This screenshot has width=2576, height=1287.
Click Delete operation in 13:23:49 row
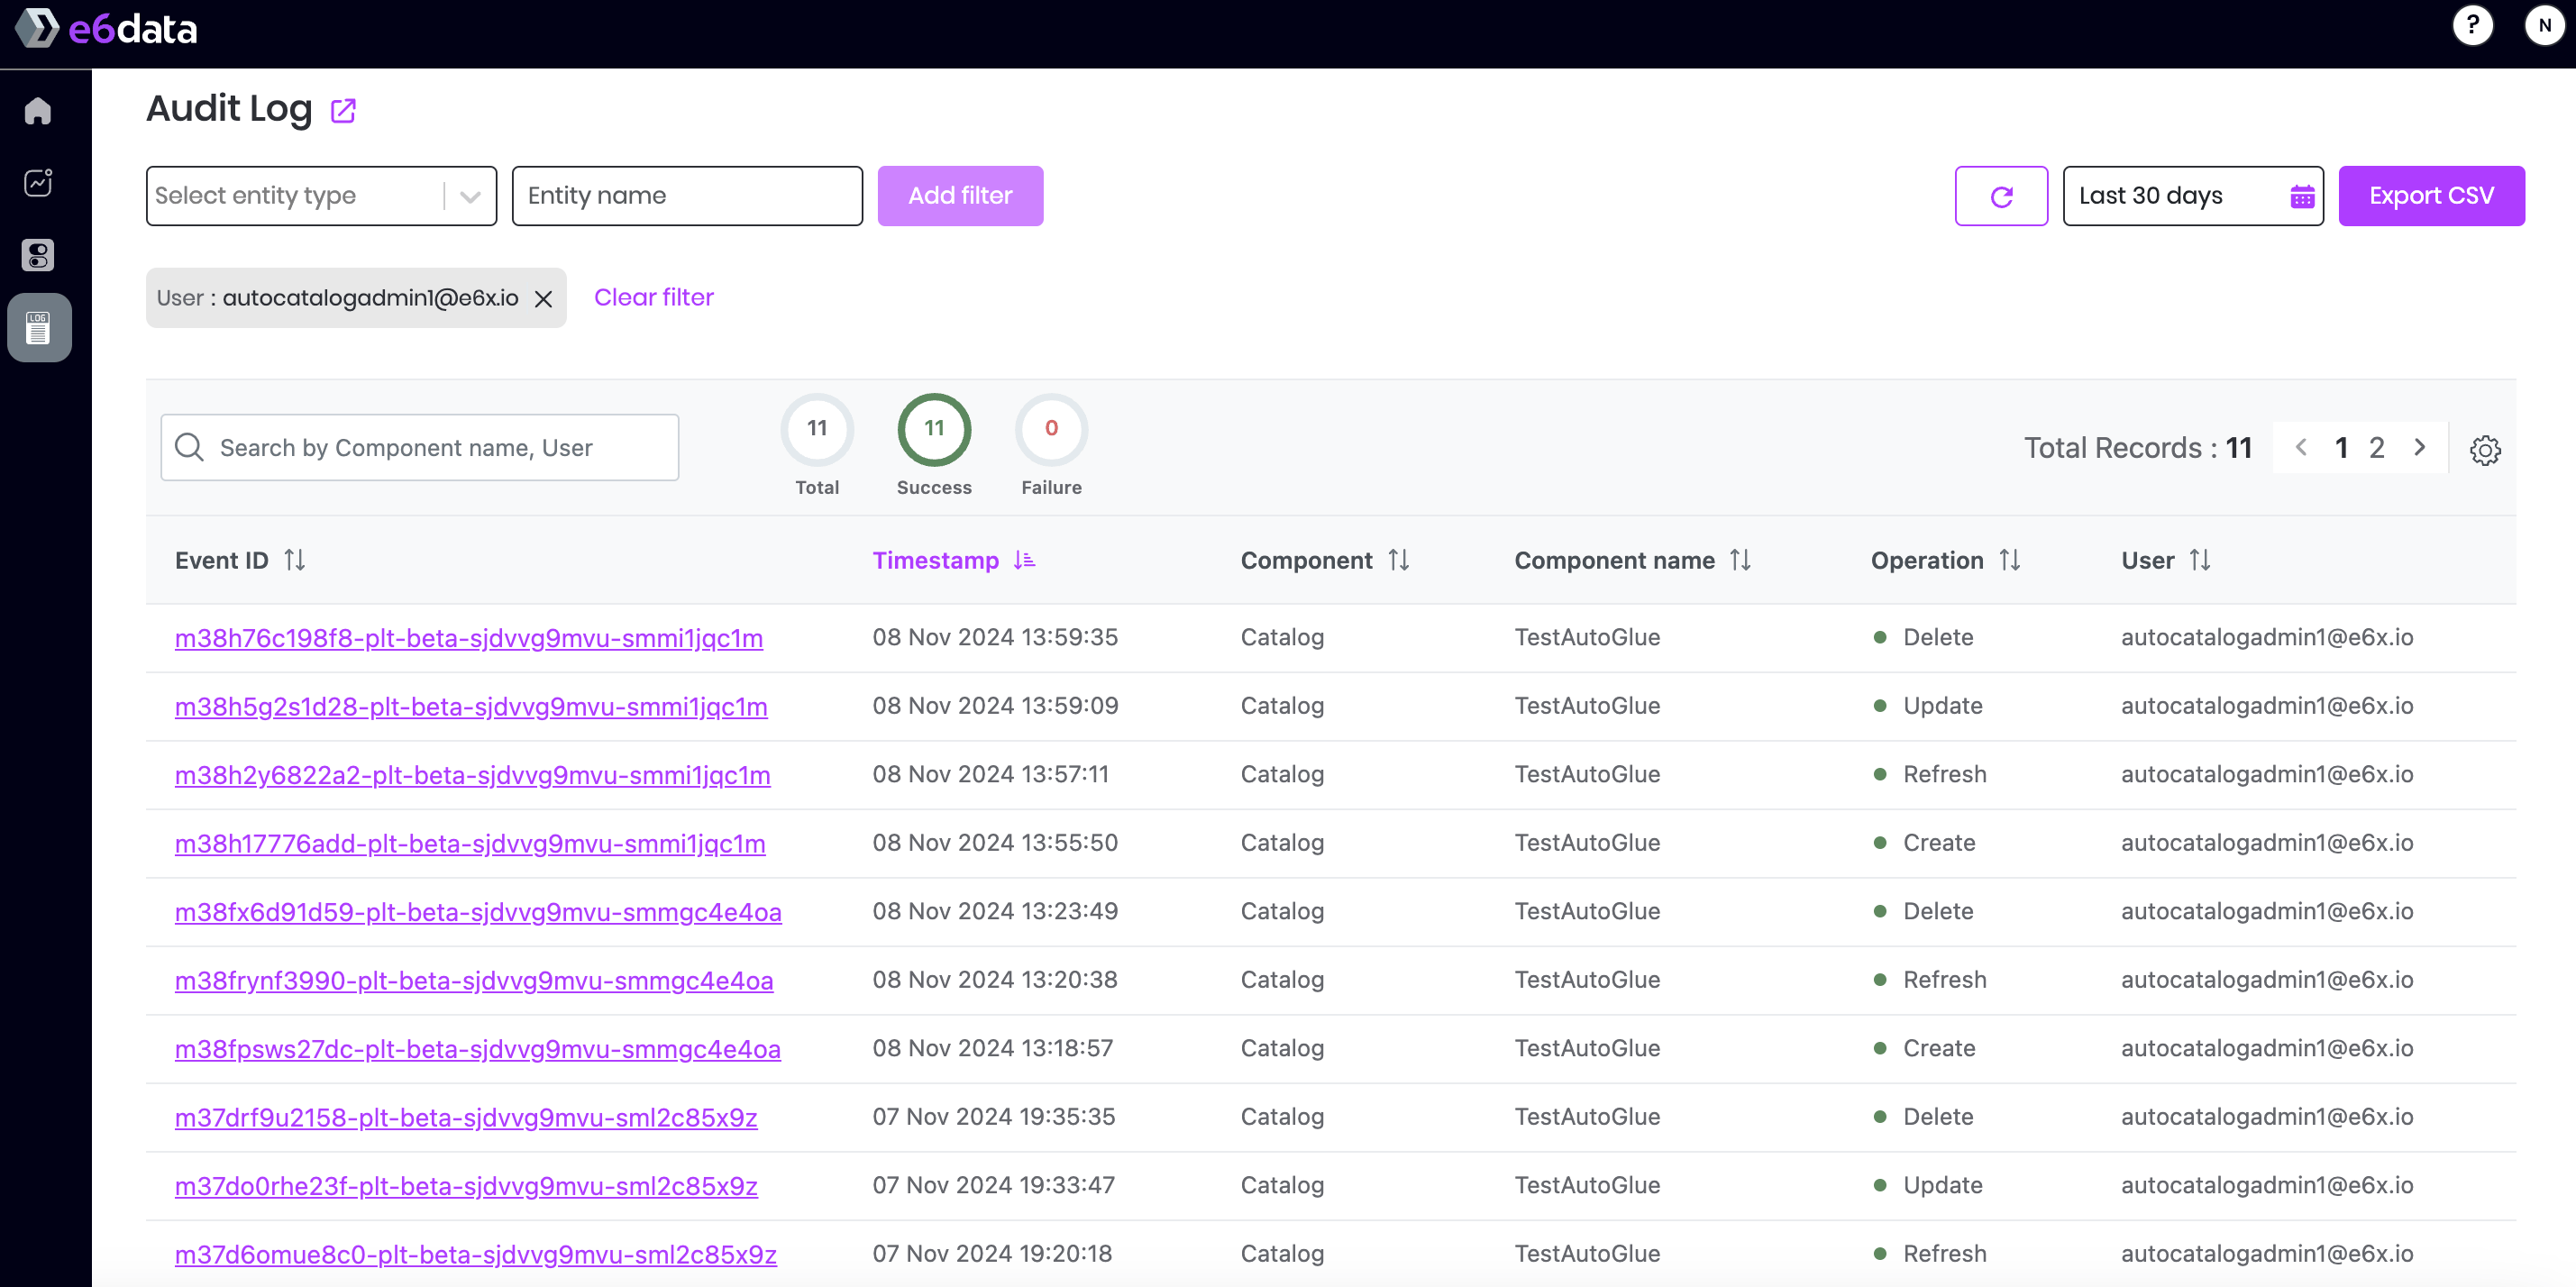point(1938,911)
